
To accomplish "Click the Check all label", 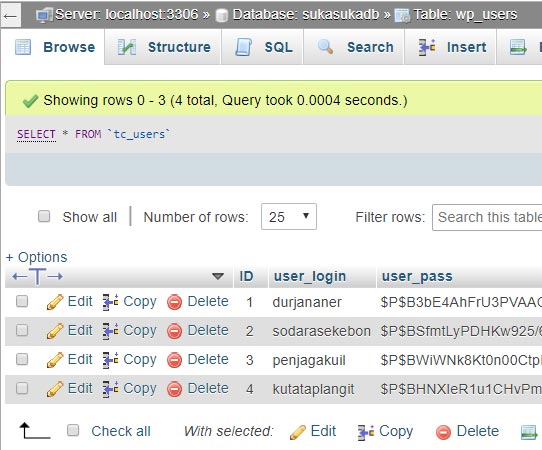I will pyautogui.click(x=121, y=431).
